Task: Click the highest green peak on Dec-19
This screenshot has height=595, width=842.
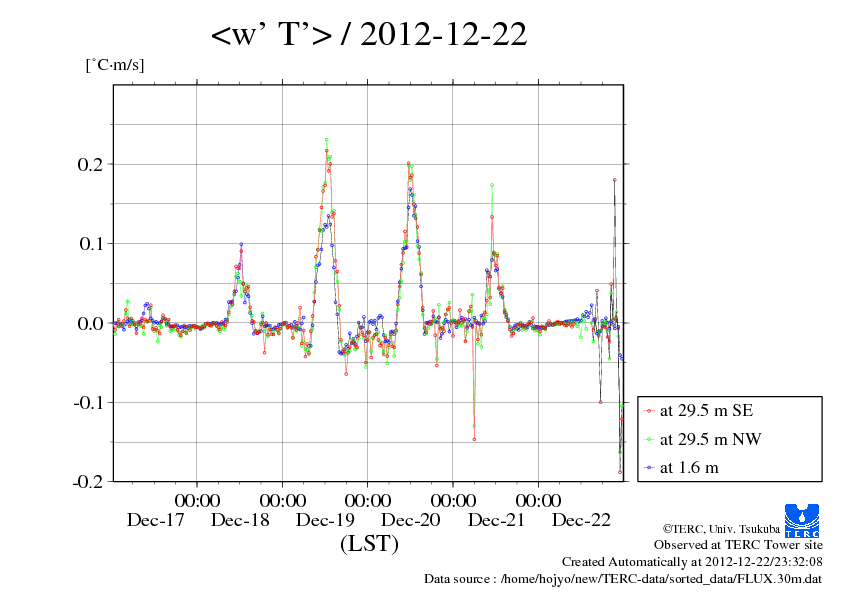Action: tap(327, 140)
